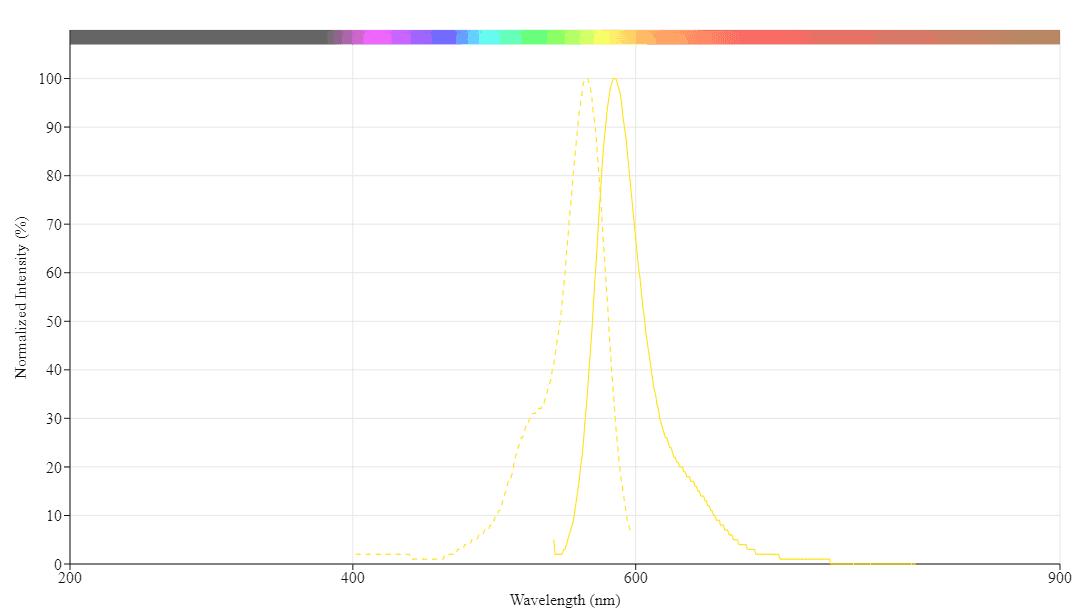The height and width of the screenshot is (614, 1080).
Task: Click the 0 tick label on y-axis
Action: pyautogui.click(x=58, y=564)
